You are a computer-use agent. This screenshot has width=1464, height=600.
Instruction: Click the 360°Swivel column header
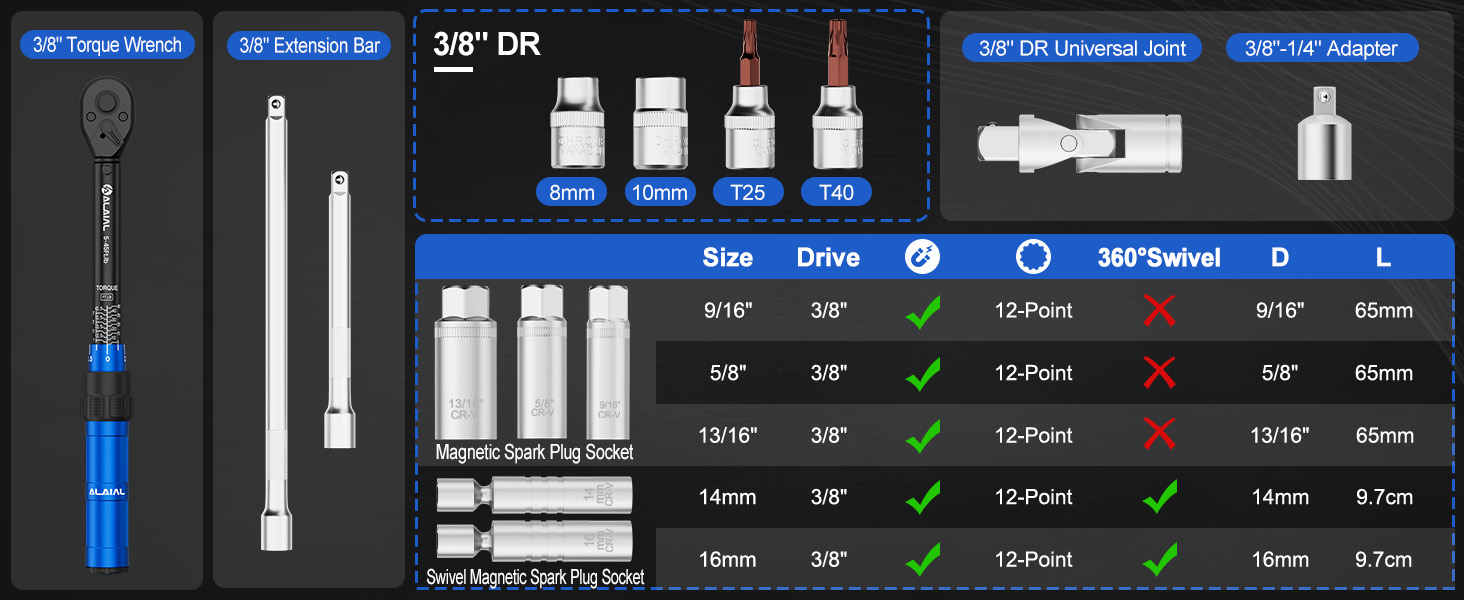(x=1159, y=258)
